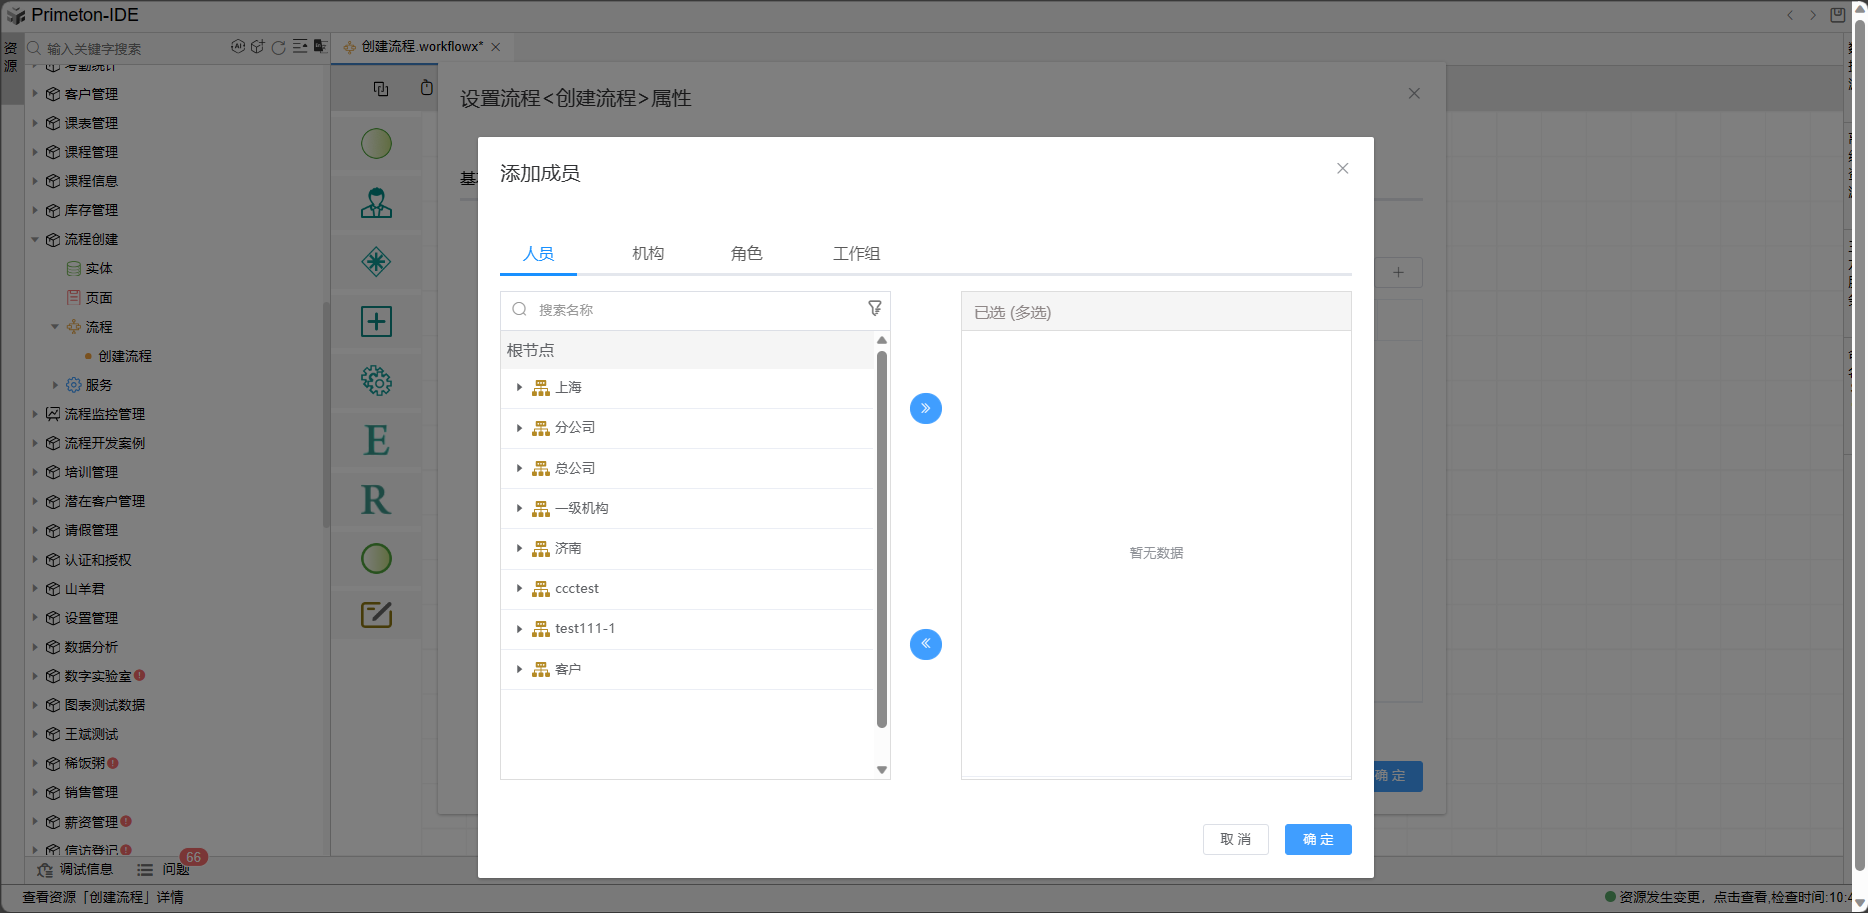Expand the 济南 organization node
This screenshot has height=913, width=1868.
pyautogui.click(x=519, y=548)
